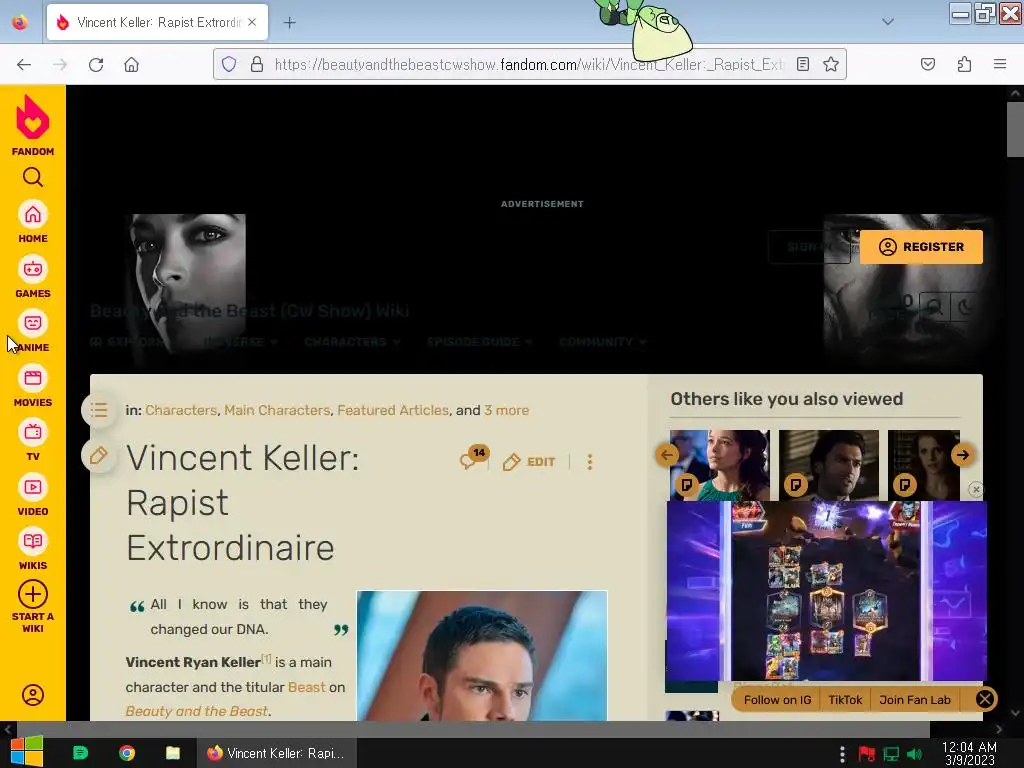Select the Vincent Keller browser tab

point(157,22)
